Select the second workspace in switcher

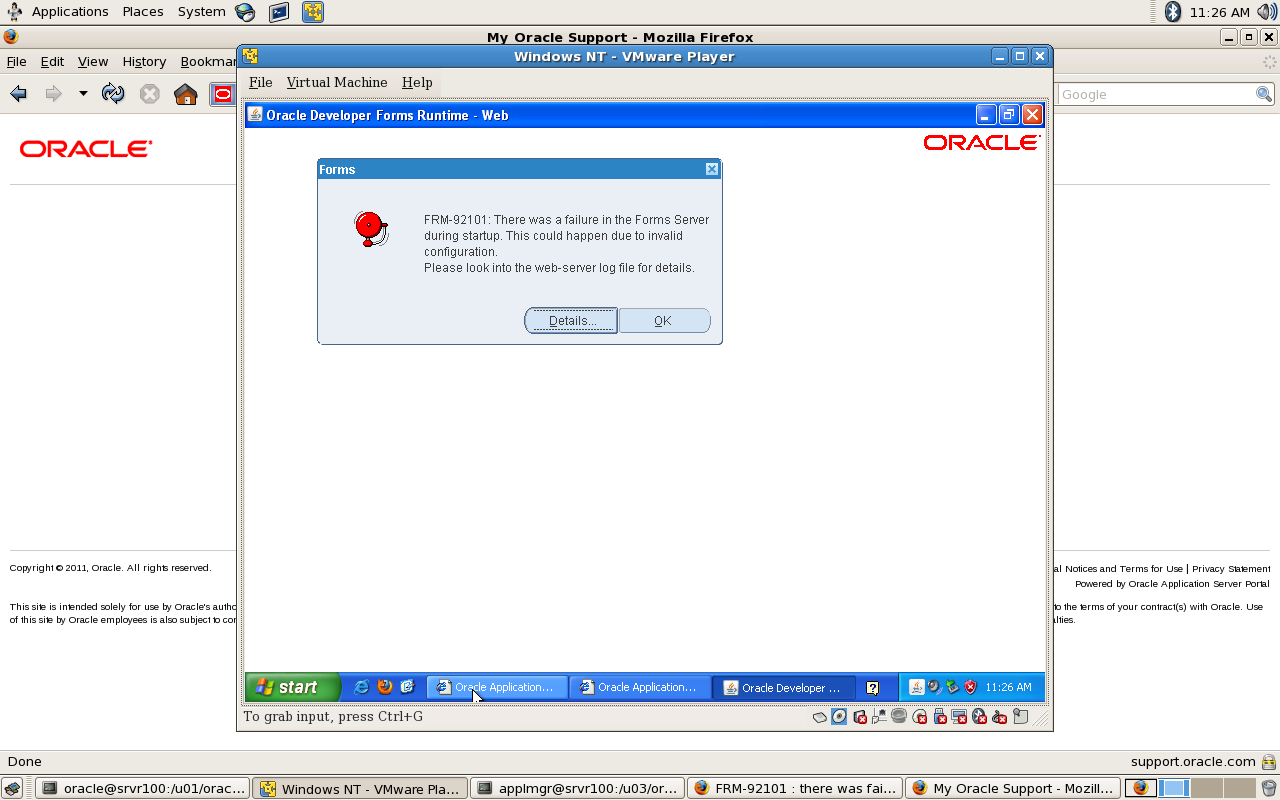[x=1174, y=788]
